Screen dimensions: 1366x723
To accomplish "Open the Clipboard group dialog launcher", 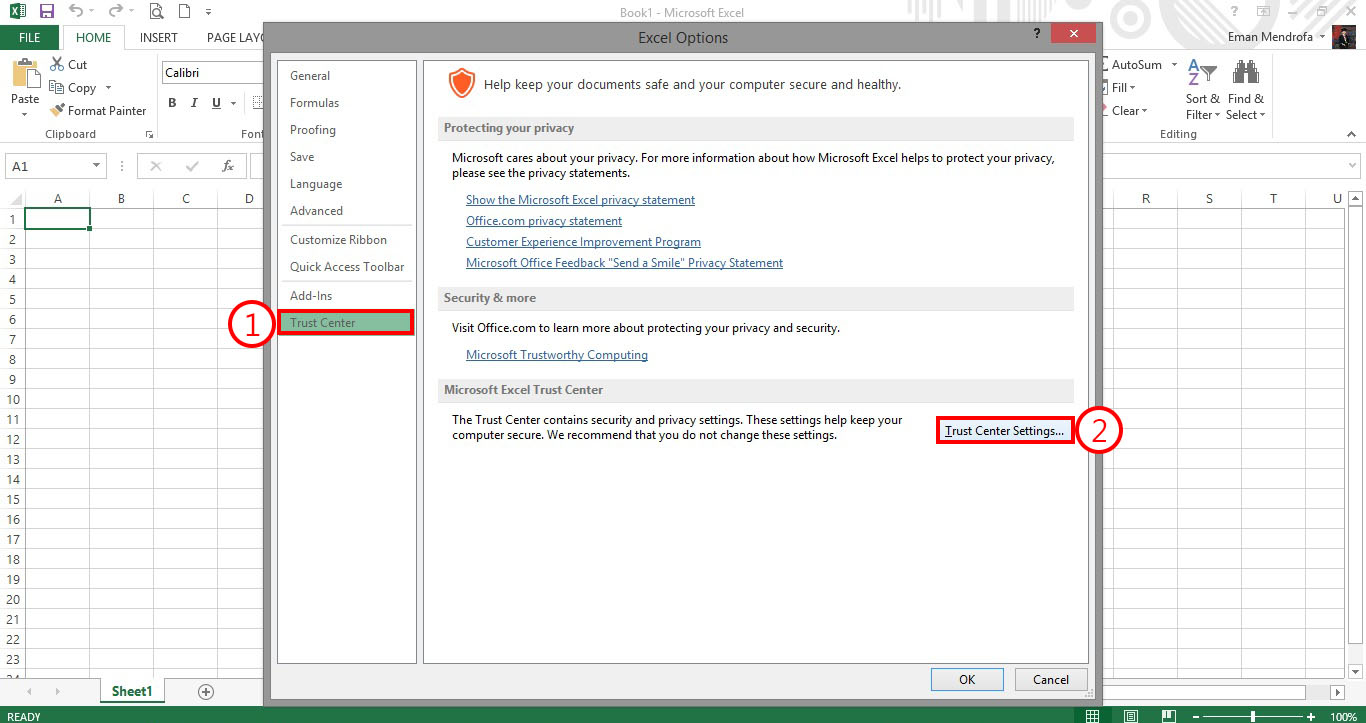I will pos(150,134).
